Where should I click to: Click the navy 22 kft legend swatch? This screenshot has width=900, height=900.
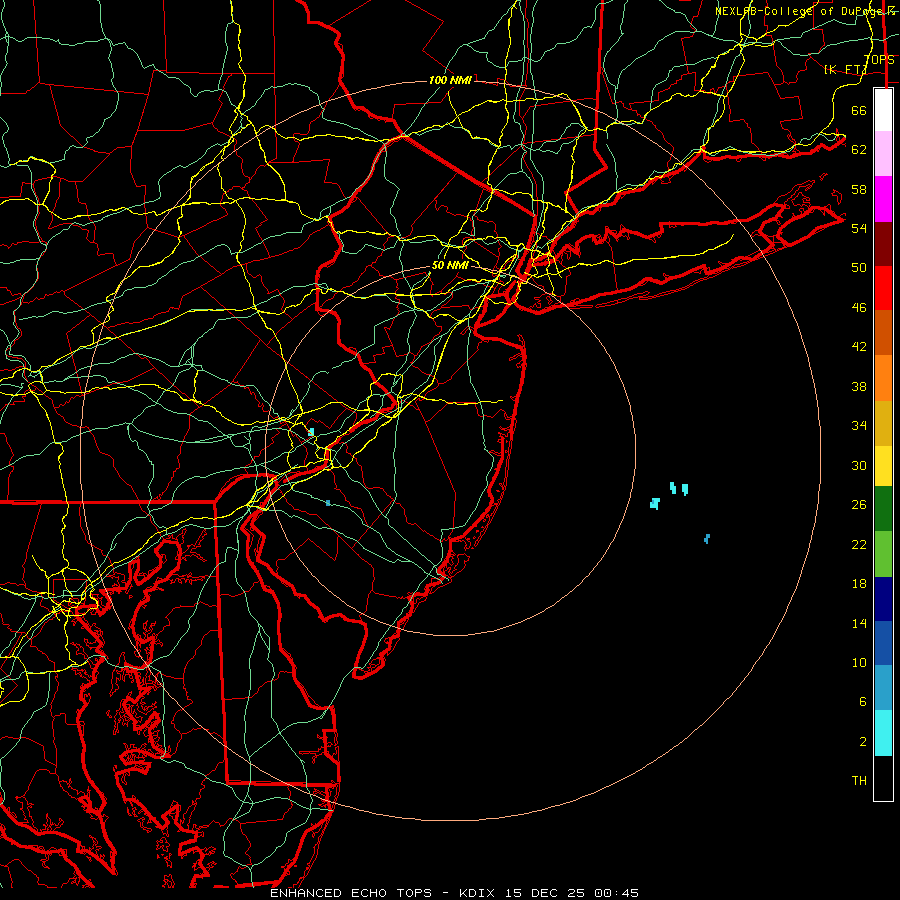coord(883,599)
